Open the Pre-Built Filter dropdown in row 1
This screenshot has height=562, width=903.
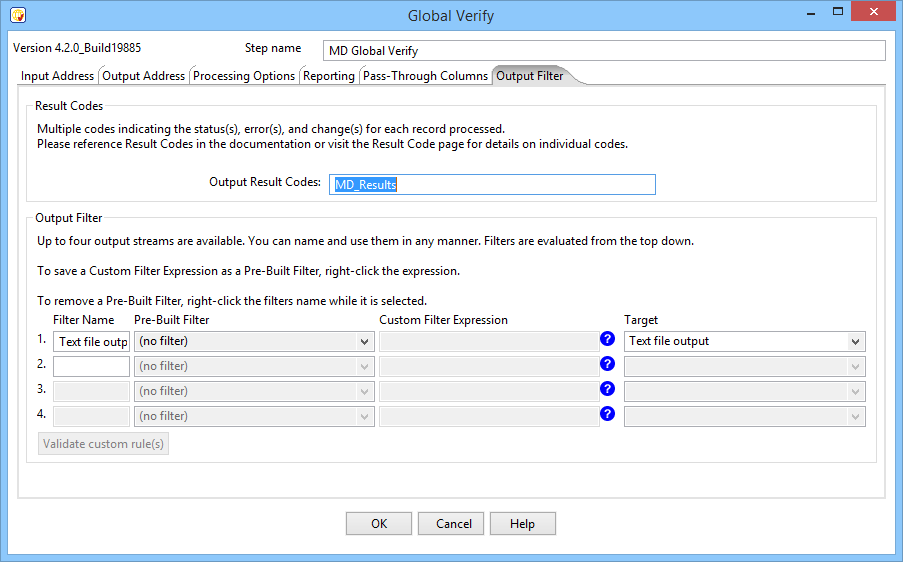(x=254, y=341)
